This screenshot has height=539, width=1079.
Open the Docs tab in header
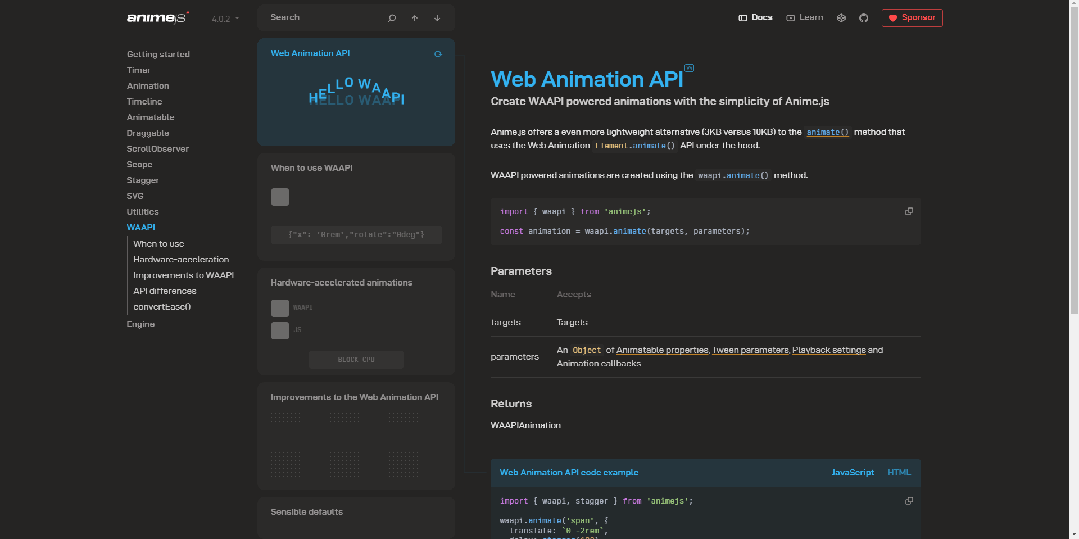tap(756, 18)
